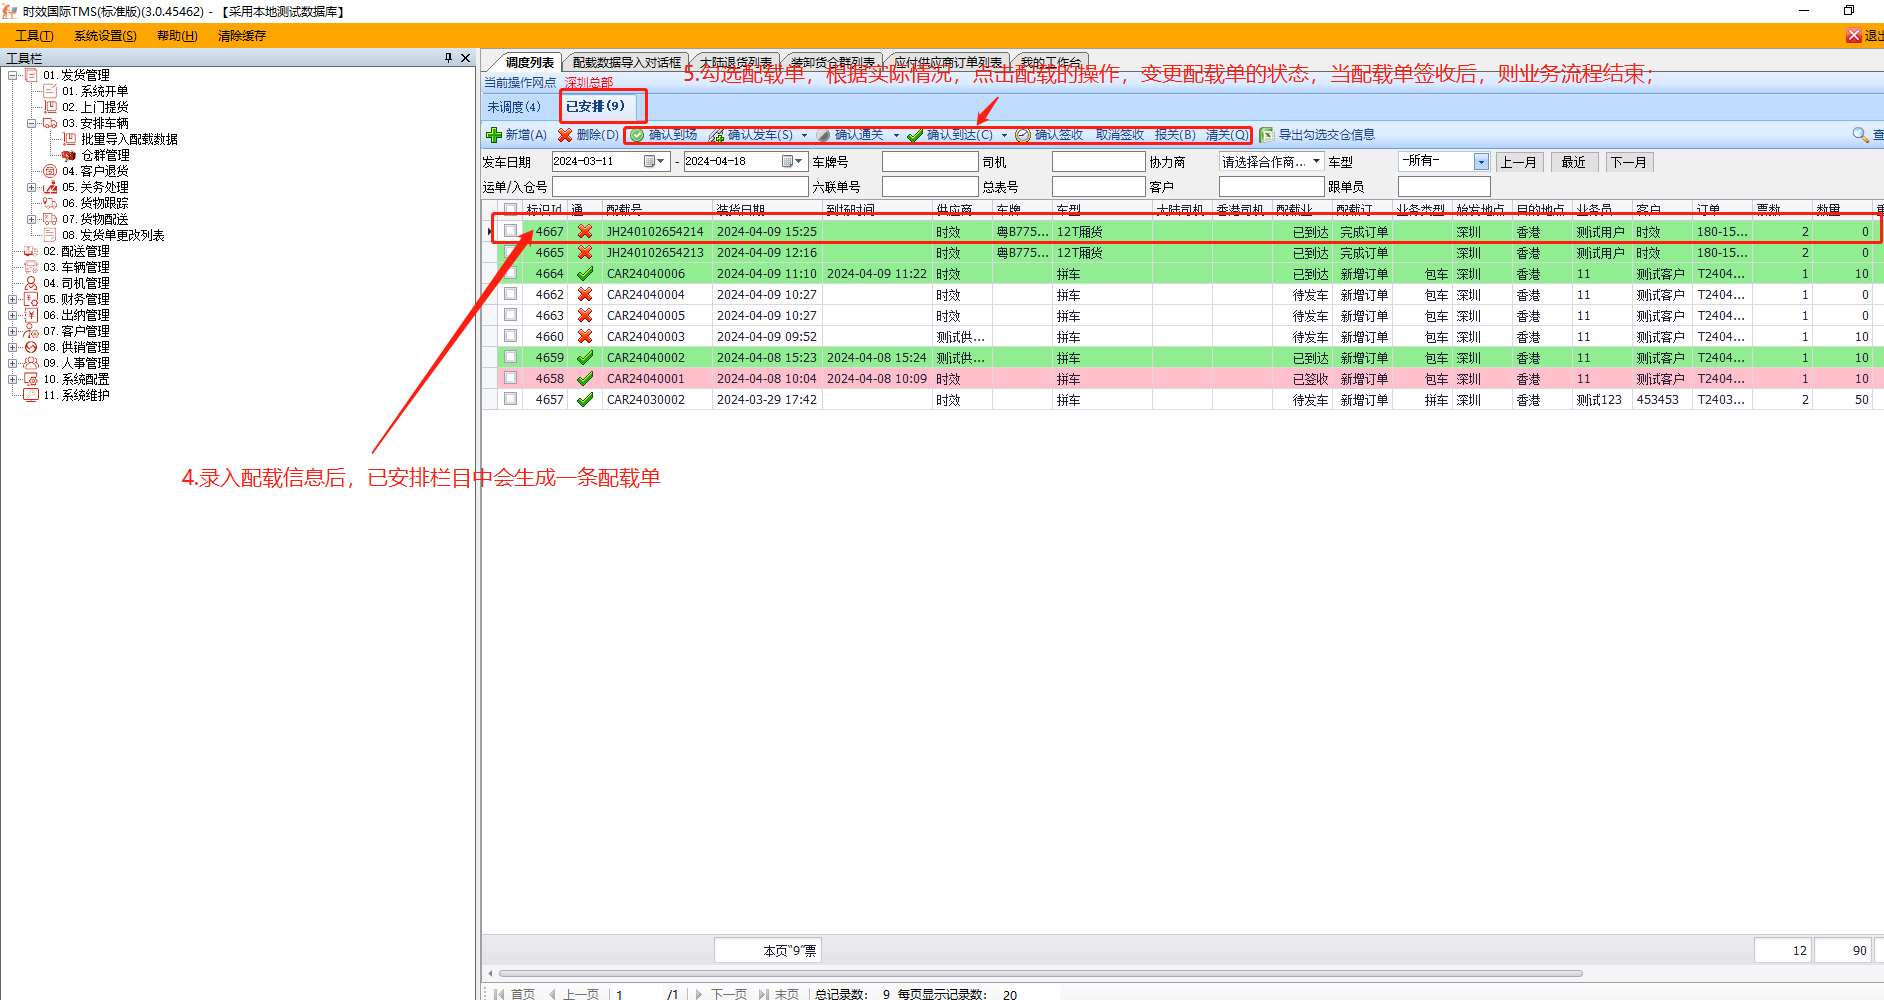Click the 司机管理 person icon
Screen dimensions: 1884x1000
click(31, 283)
